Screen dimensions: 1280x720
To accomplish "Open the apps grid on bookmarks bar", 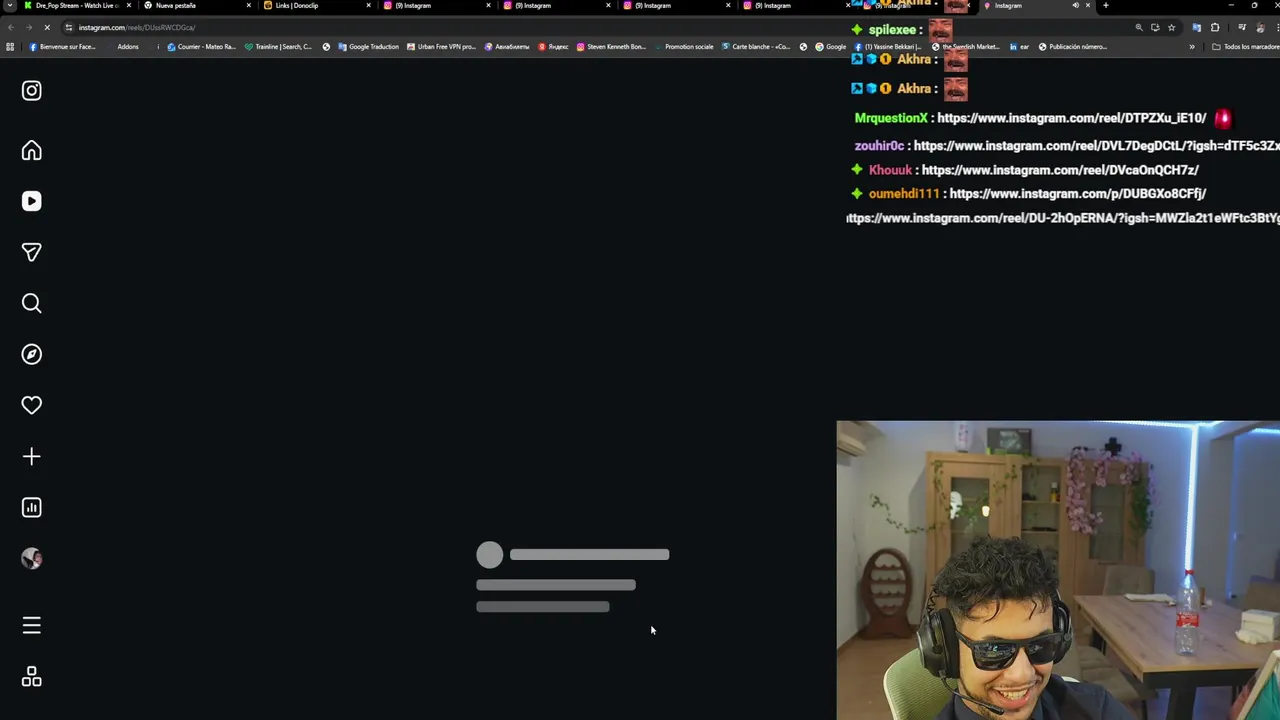I will 10,46.
